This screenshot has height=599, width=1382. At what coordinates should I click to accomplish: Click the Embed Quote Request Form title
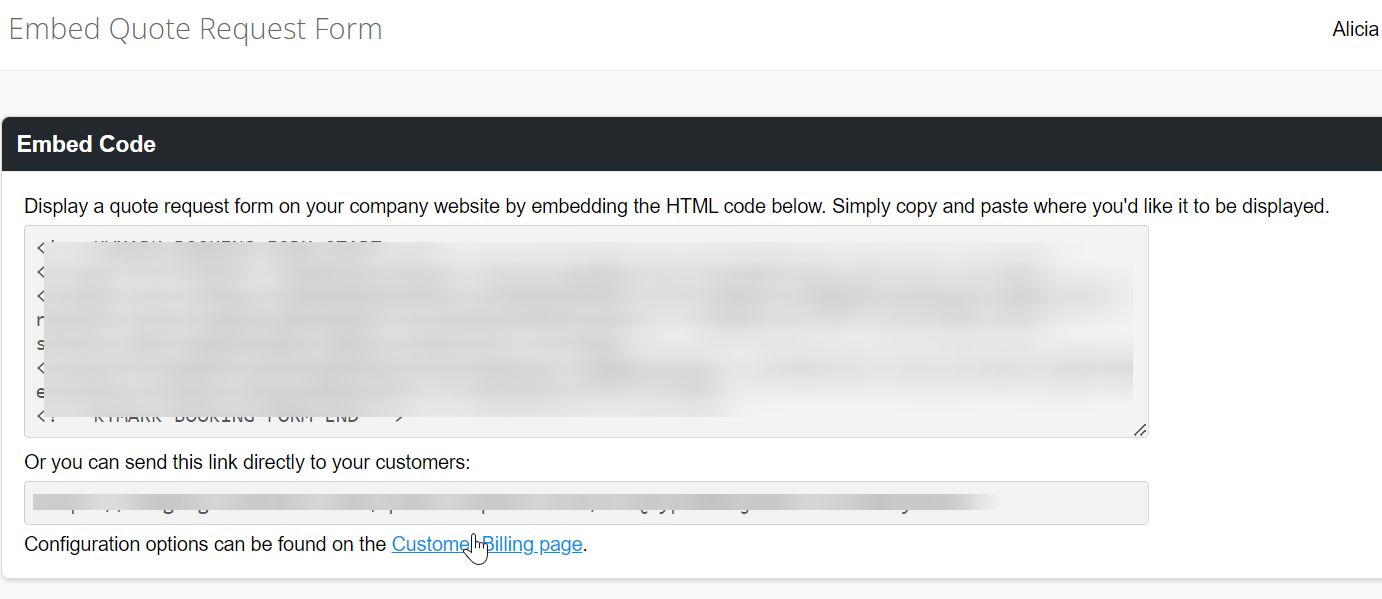pyautogui.click(x=196, y=29)
